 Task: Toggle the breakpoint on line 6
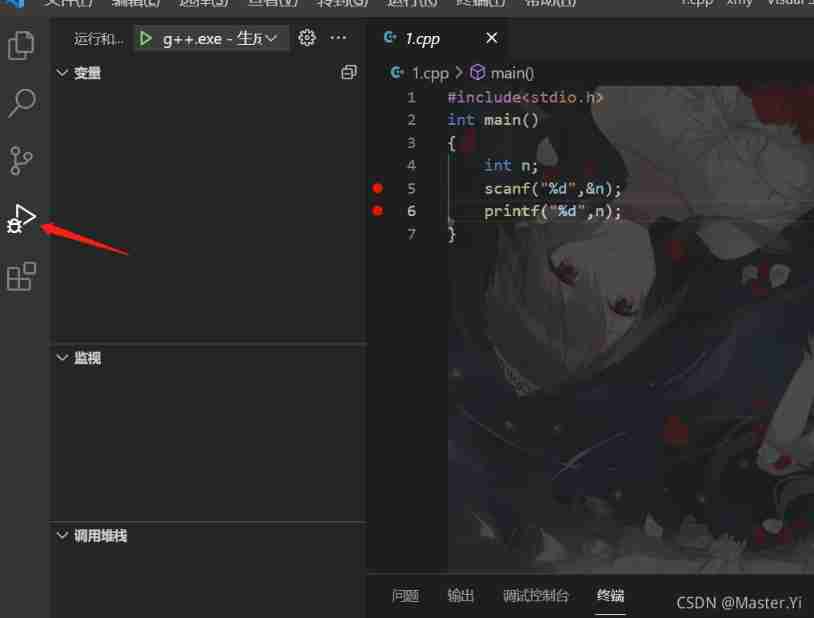point(378,210)
